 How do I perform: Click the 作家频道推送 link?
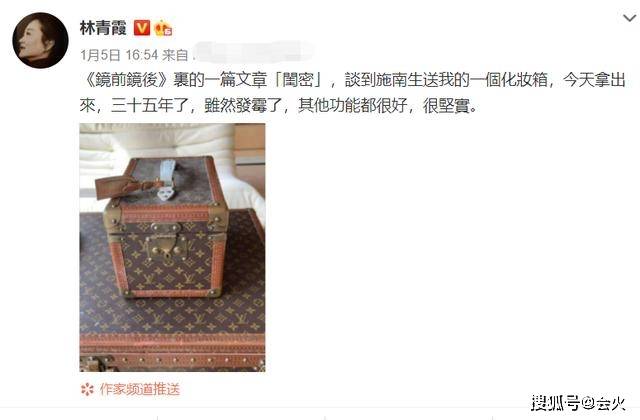[x=140, y=389]
